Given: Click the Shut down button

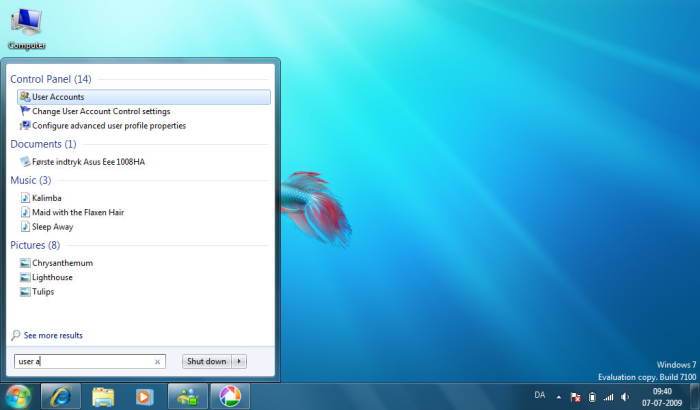Looking at the screenshot, I should point(207,361).
